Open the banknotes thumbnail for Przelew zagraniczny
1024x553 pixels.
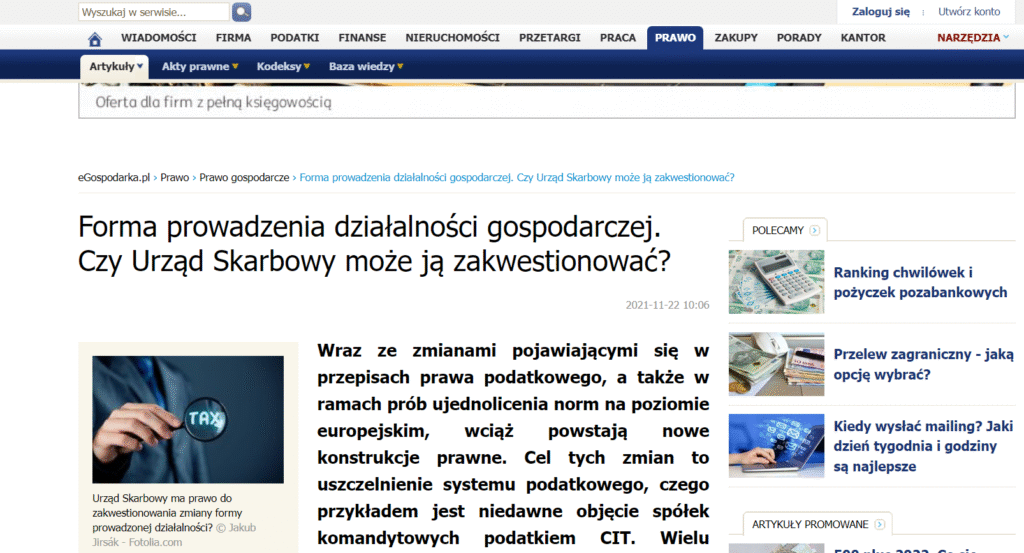coord(776,364)
